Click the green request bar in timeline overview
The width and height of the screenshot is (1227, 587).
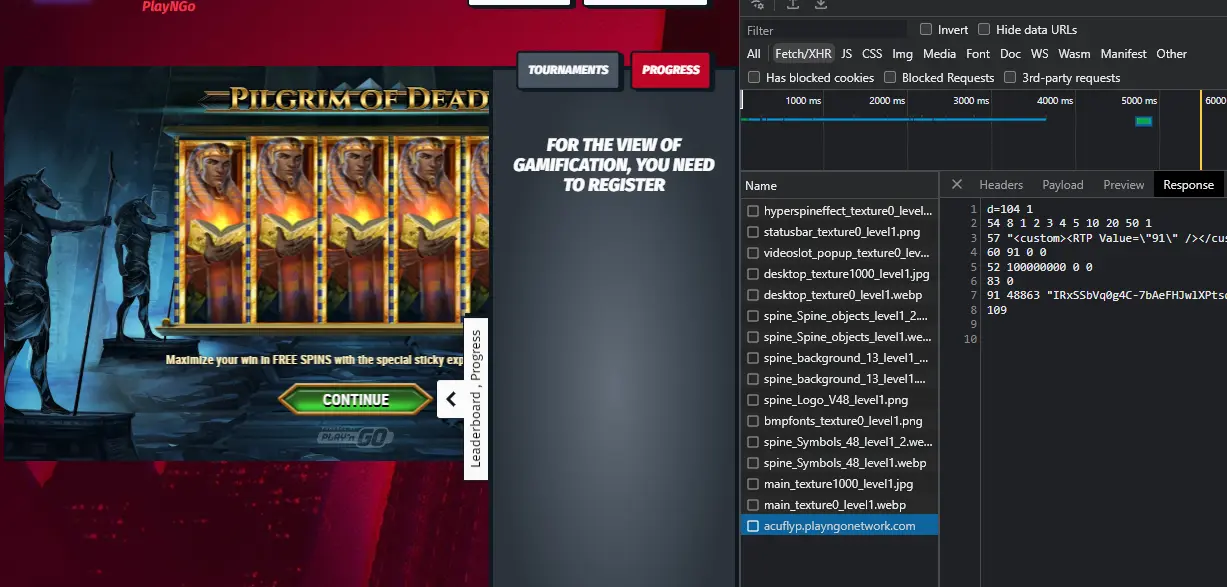[x=1143, y=121]
